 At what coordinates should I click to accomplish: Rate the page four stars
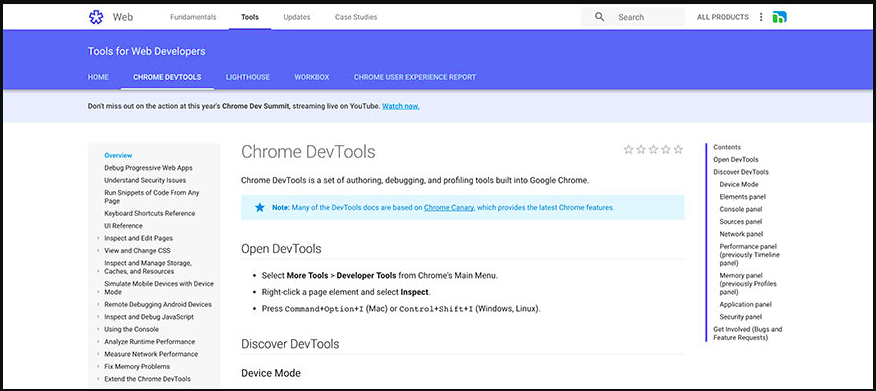pos(666,149)
